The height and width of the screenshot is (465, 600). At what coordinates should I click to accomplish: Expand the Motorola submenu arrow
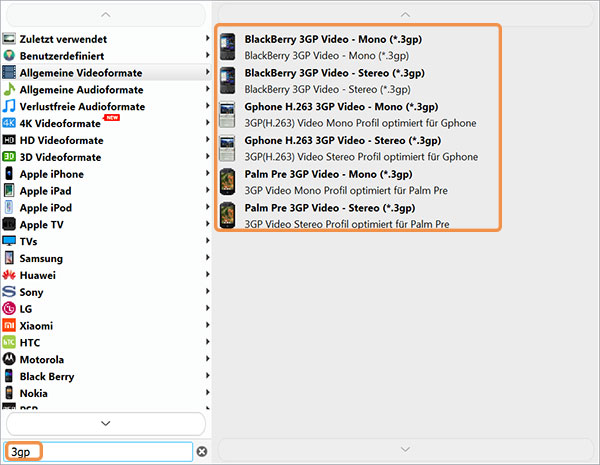207,358
